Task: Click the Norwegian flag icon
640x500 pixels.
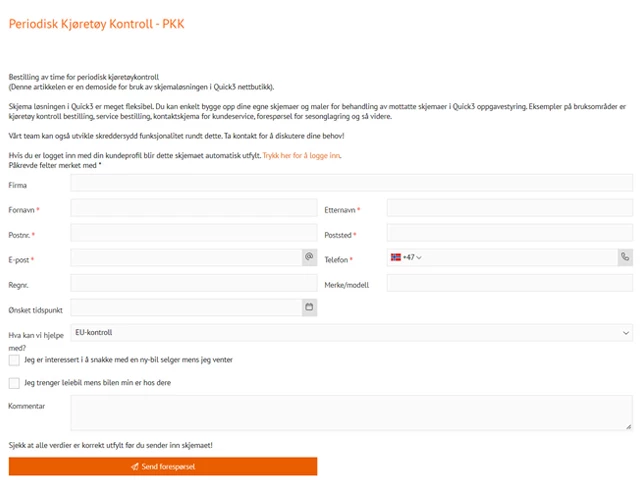Action: pos(395,258)
